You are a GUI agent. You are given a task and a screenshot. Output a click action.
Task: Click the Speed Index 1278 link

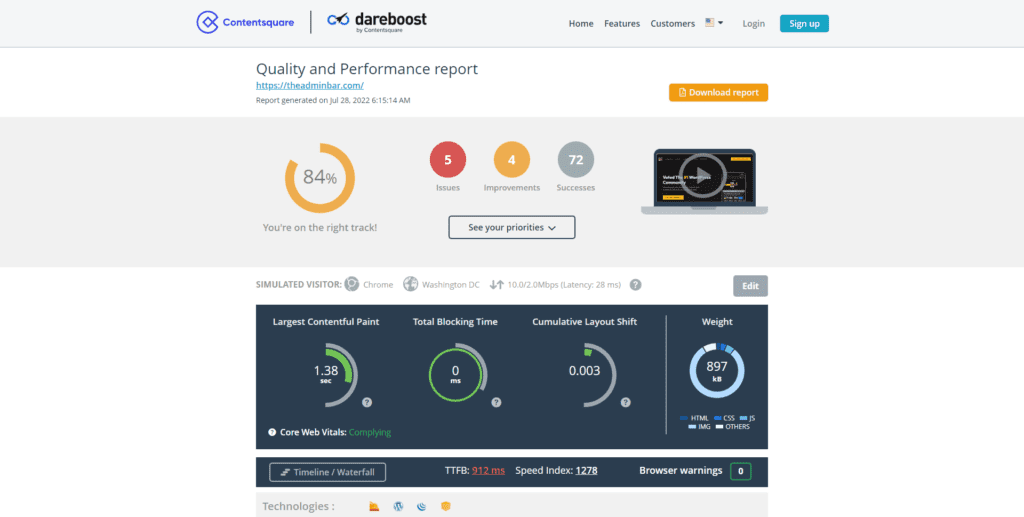[586, 471]
